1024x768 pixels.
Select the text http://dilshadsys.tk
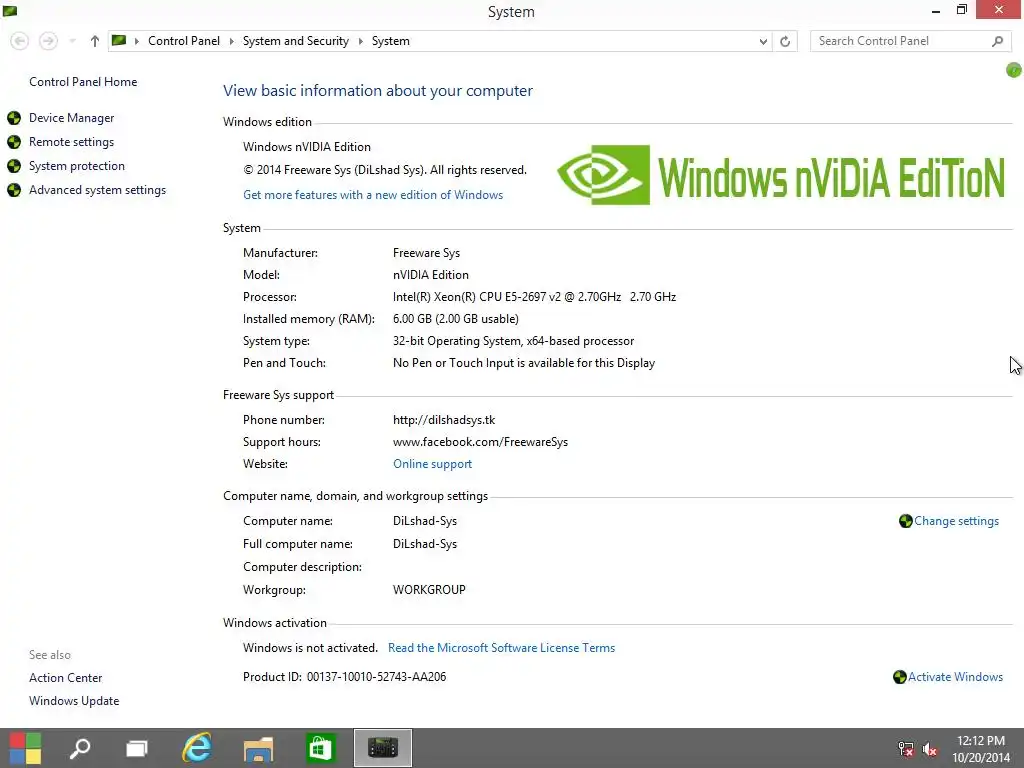[x=444, y=420]
